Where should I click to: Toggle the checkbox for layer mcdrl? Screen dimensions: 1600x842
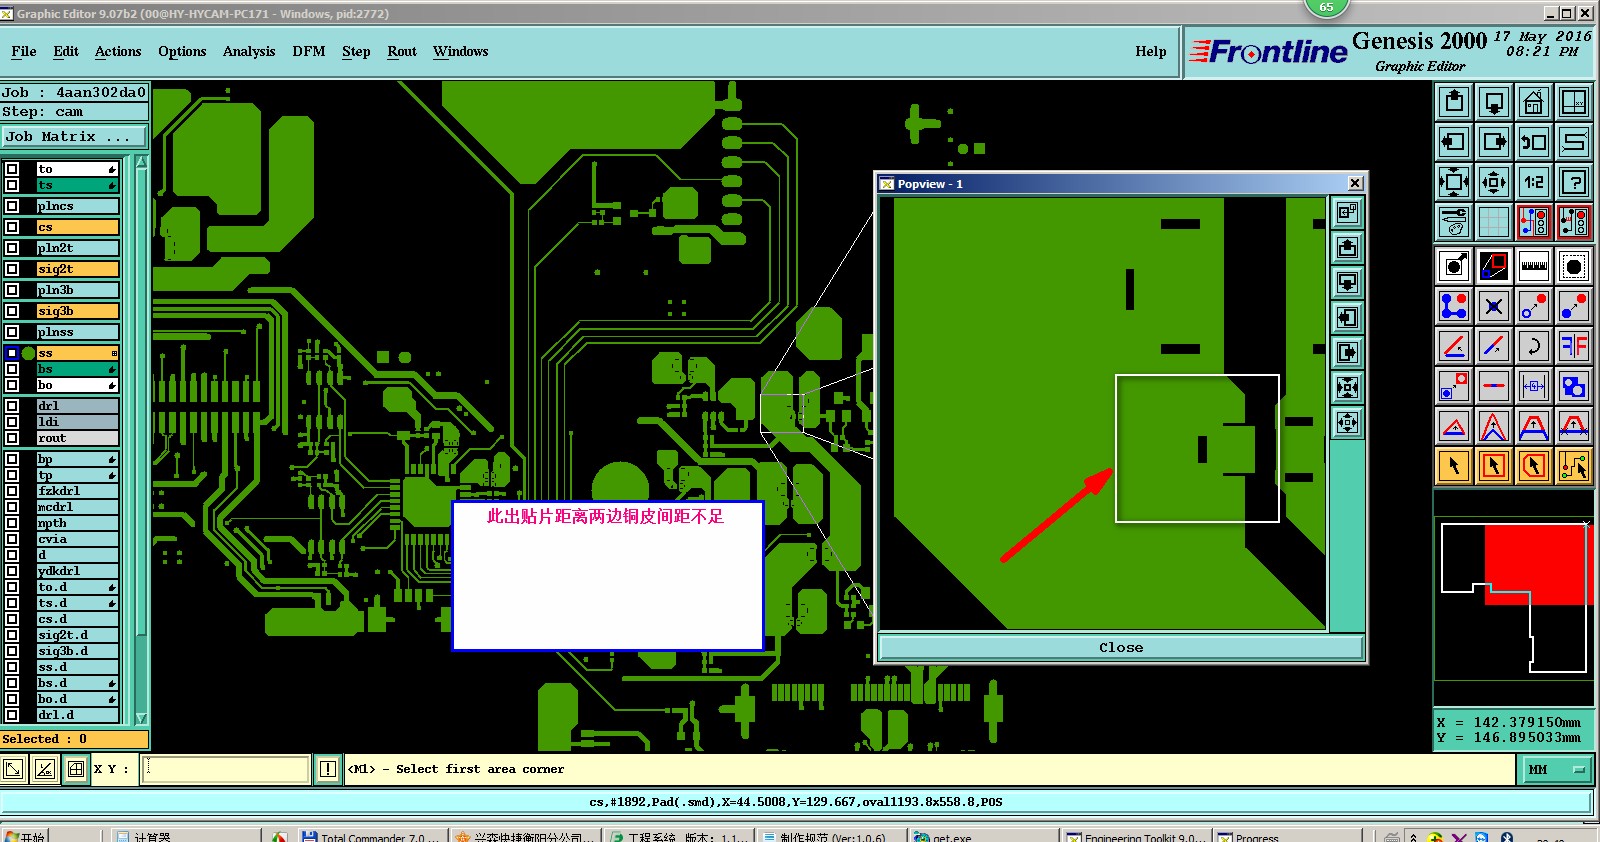pos(12,507)
